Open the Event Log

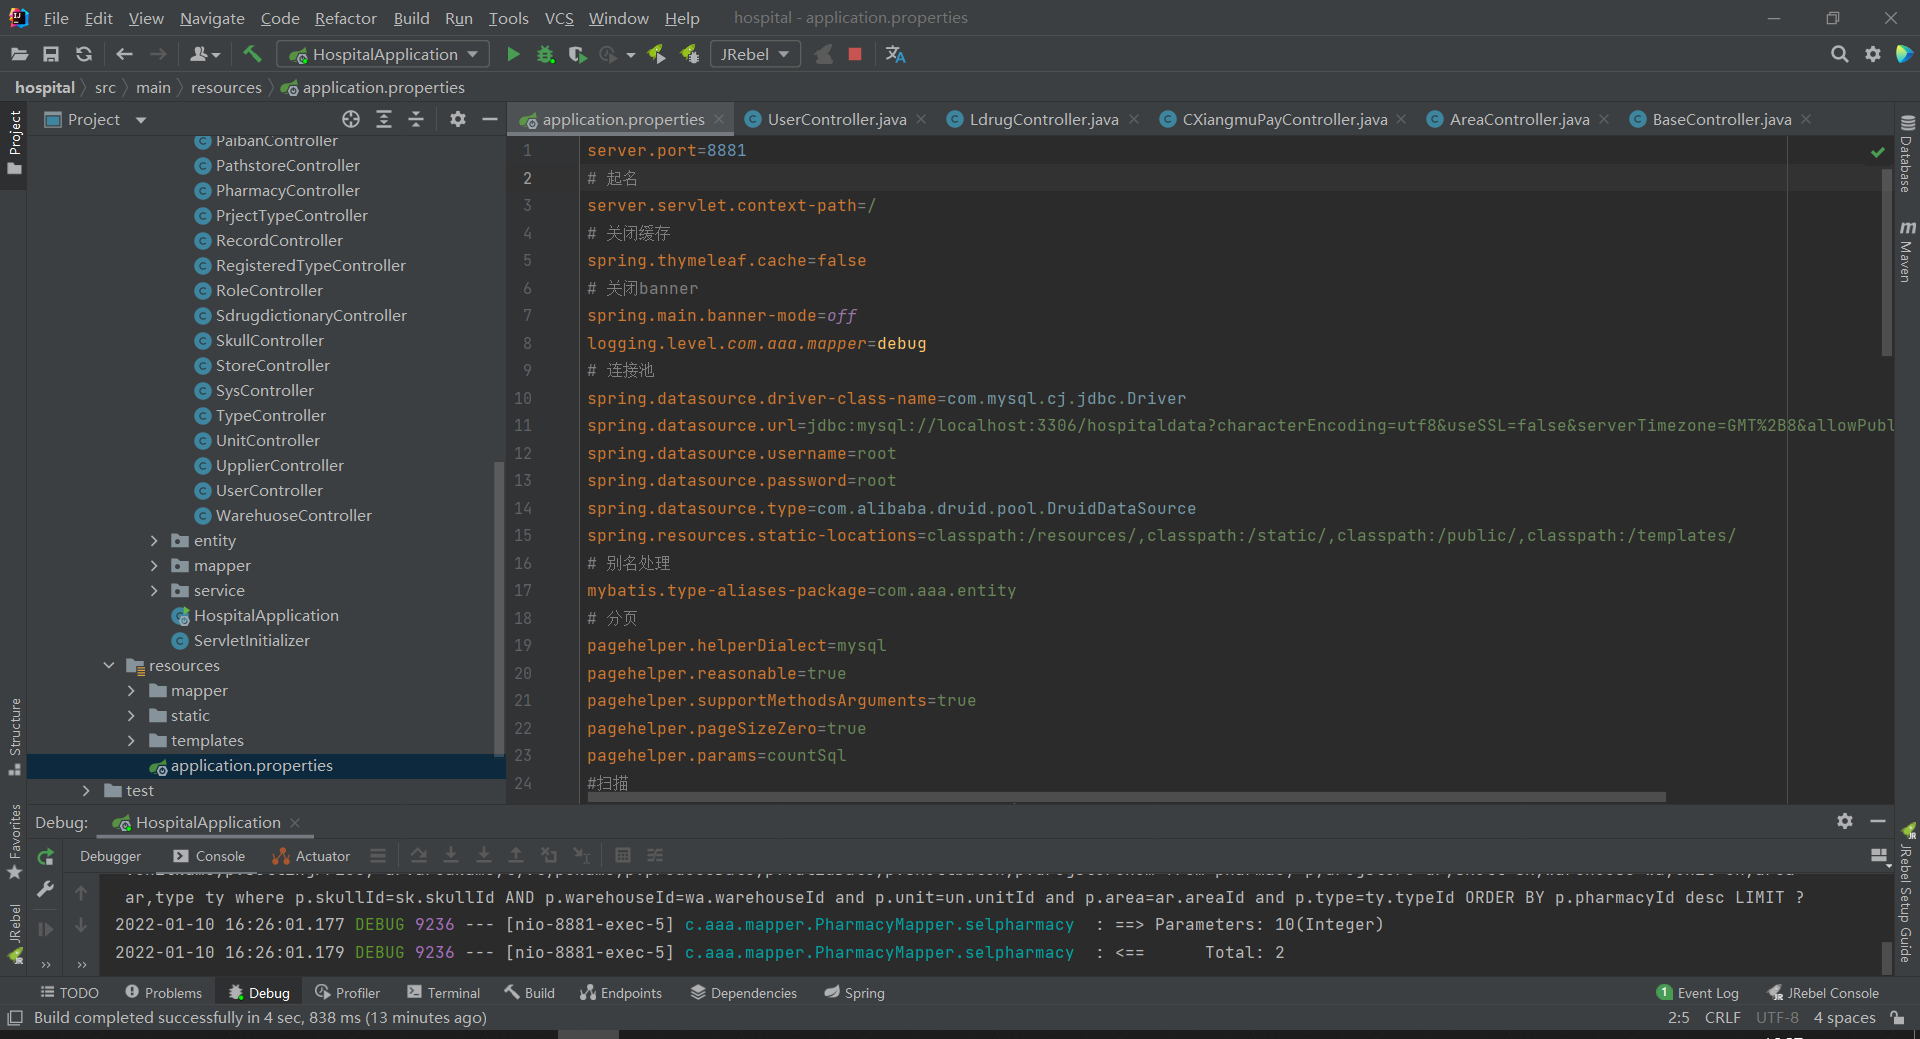1698,993
